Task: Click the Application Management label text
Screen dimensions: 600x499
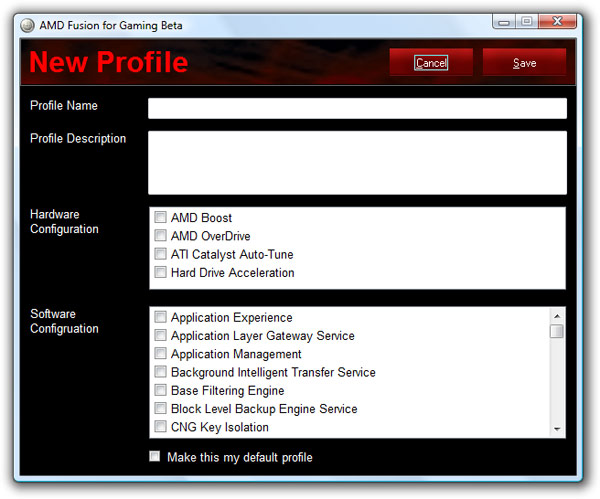Action: coord(236,354)
